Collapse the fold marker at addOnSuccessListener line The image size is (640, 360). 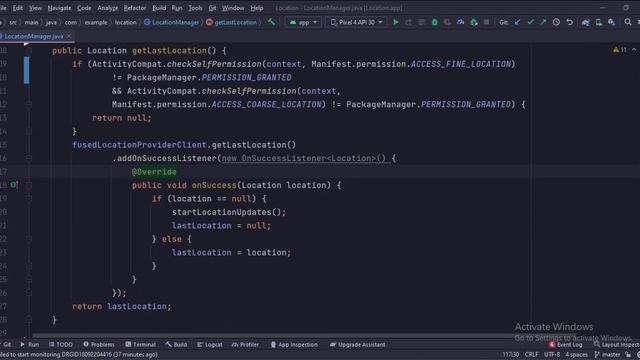click(x=29, y=158)
